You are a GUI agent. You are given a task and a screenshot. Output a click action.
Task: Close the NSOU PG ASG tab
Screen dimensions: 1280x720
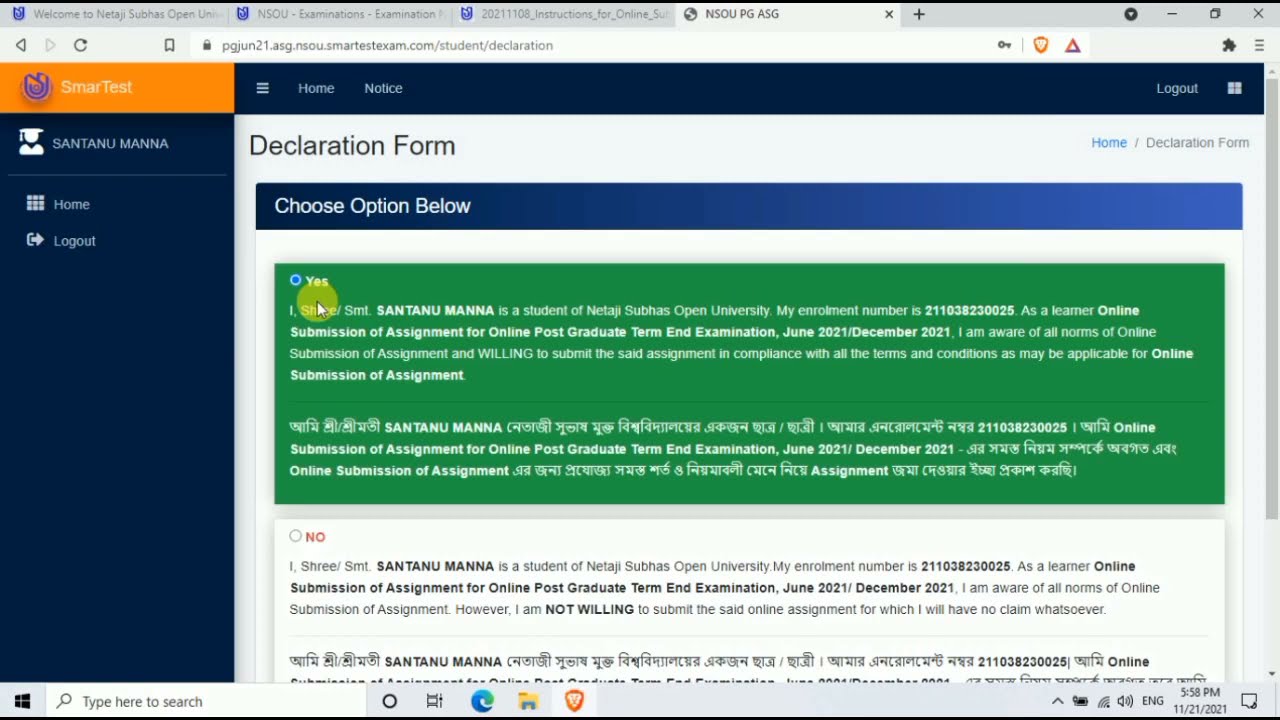tap(889, 14)
